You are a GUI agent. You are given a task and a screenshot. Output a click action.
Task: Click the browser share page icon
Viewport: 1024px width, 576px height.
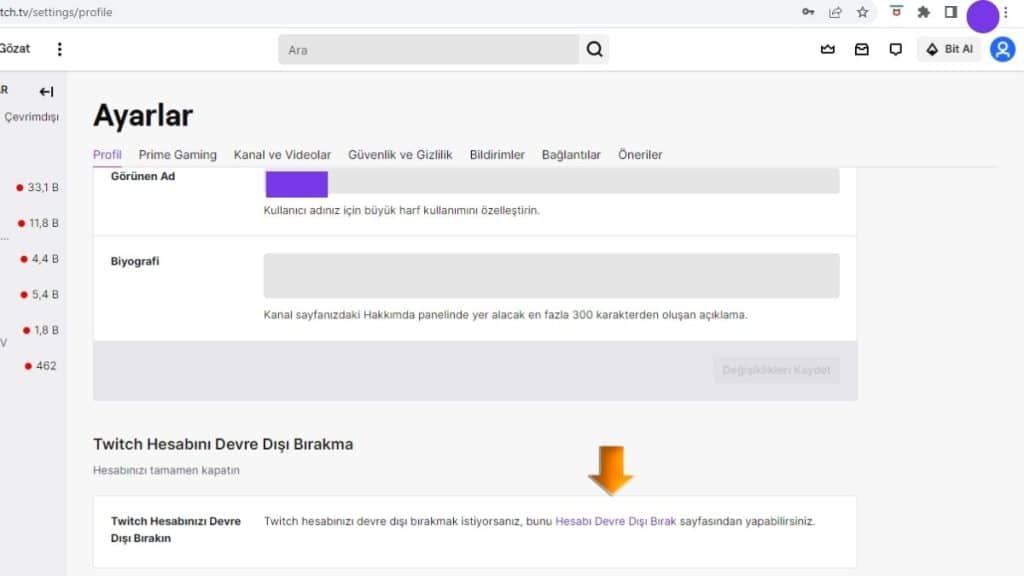(835, 12)
